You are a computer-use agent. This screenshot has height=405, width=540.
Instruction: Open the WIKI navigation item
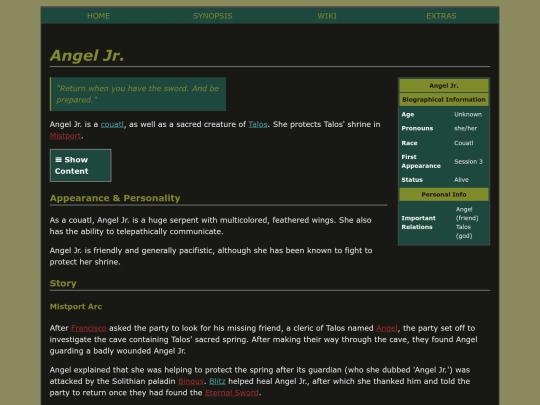tap(327, 16)
